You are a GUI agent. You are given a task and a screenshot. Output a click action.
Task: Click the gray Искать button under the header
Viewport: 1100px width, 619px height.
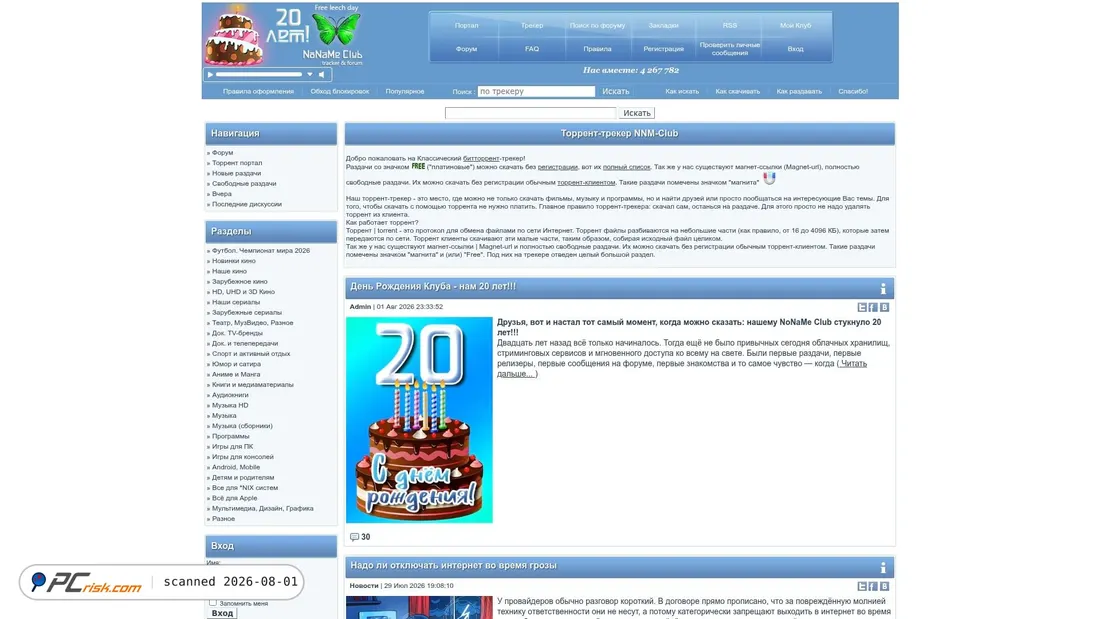coord(637,113)
